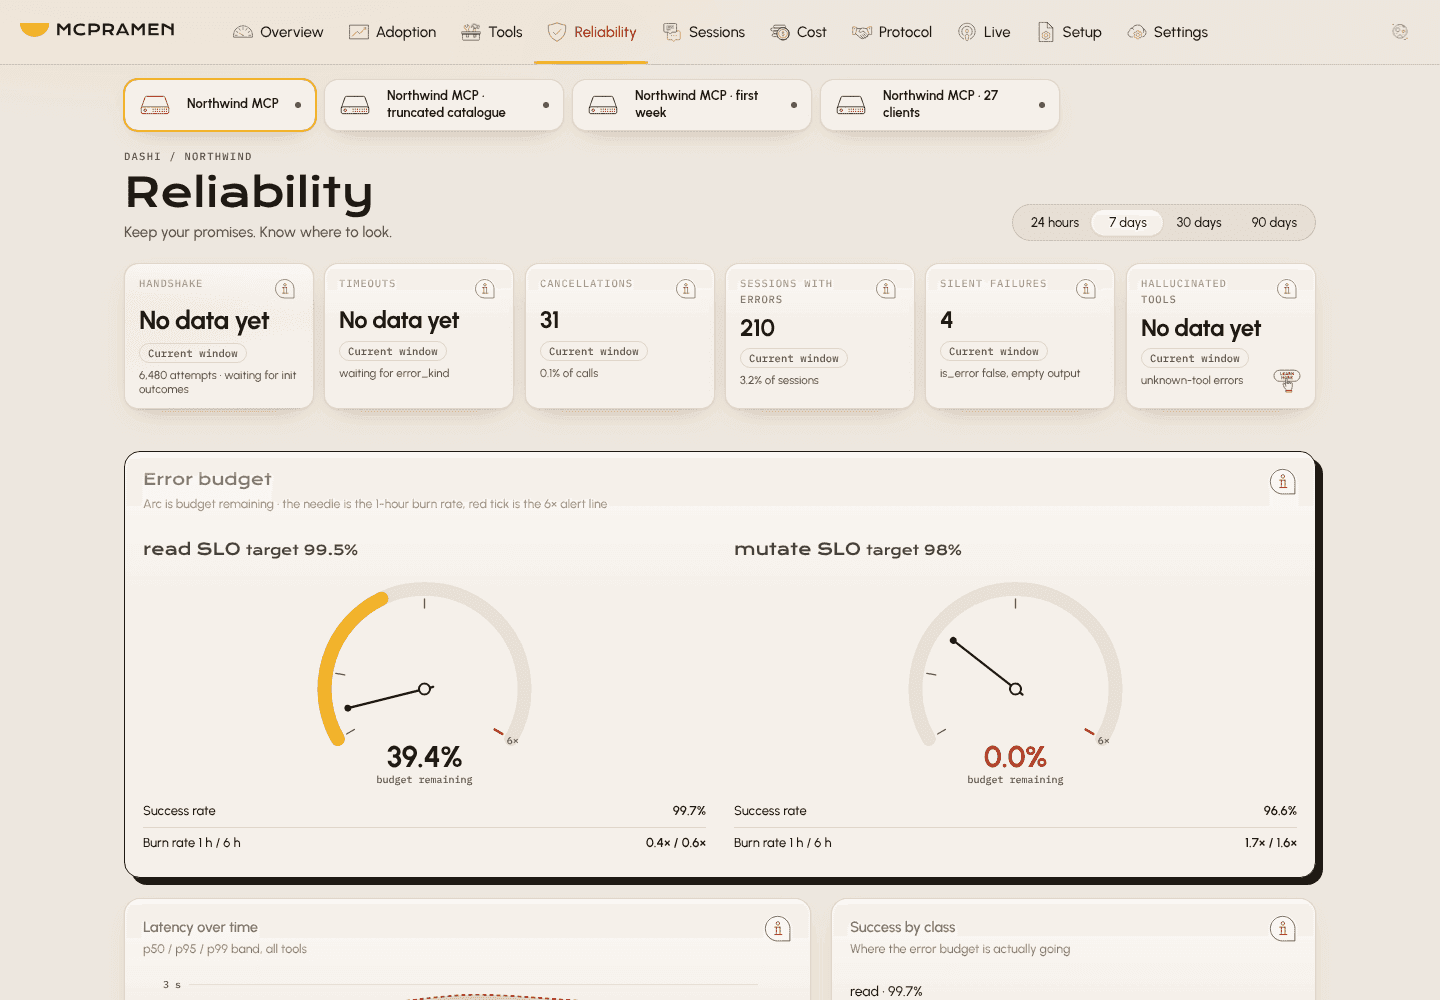Click the 210 sessions with errors value
Screen dimensions: 1440x1000
[757, 328]
